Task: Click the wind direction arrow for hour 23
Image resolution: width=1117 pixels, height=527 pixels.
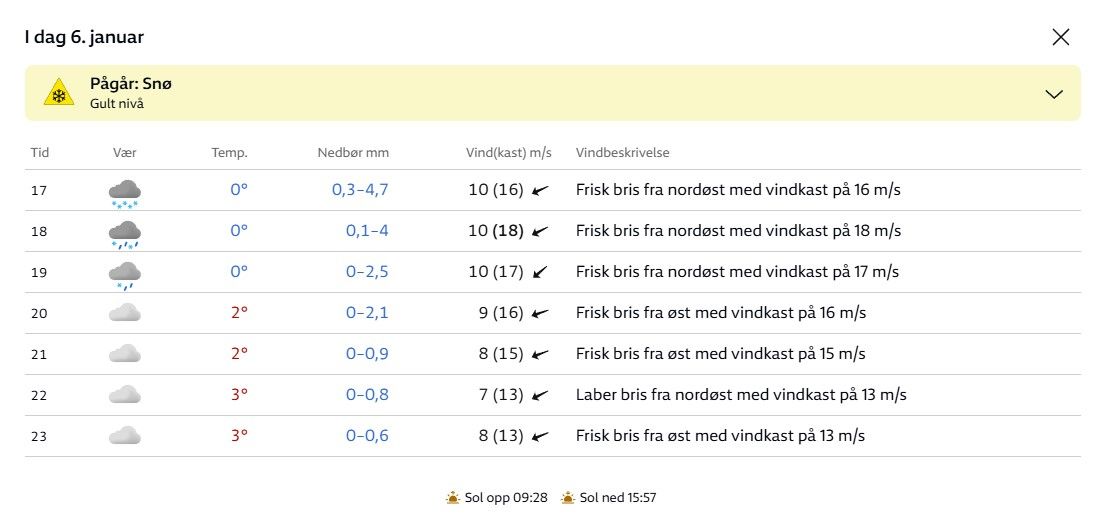Action: tap(541, 436)
